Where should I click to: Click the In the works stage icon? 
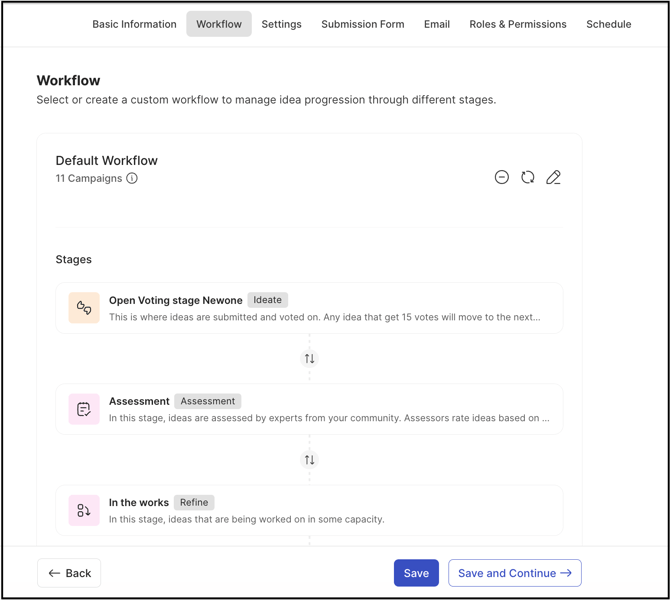tap(84, 510)
